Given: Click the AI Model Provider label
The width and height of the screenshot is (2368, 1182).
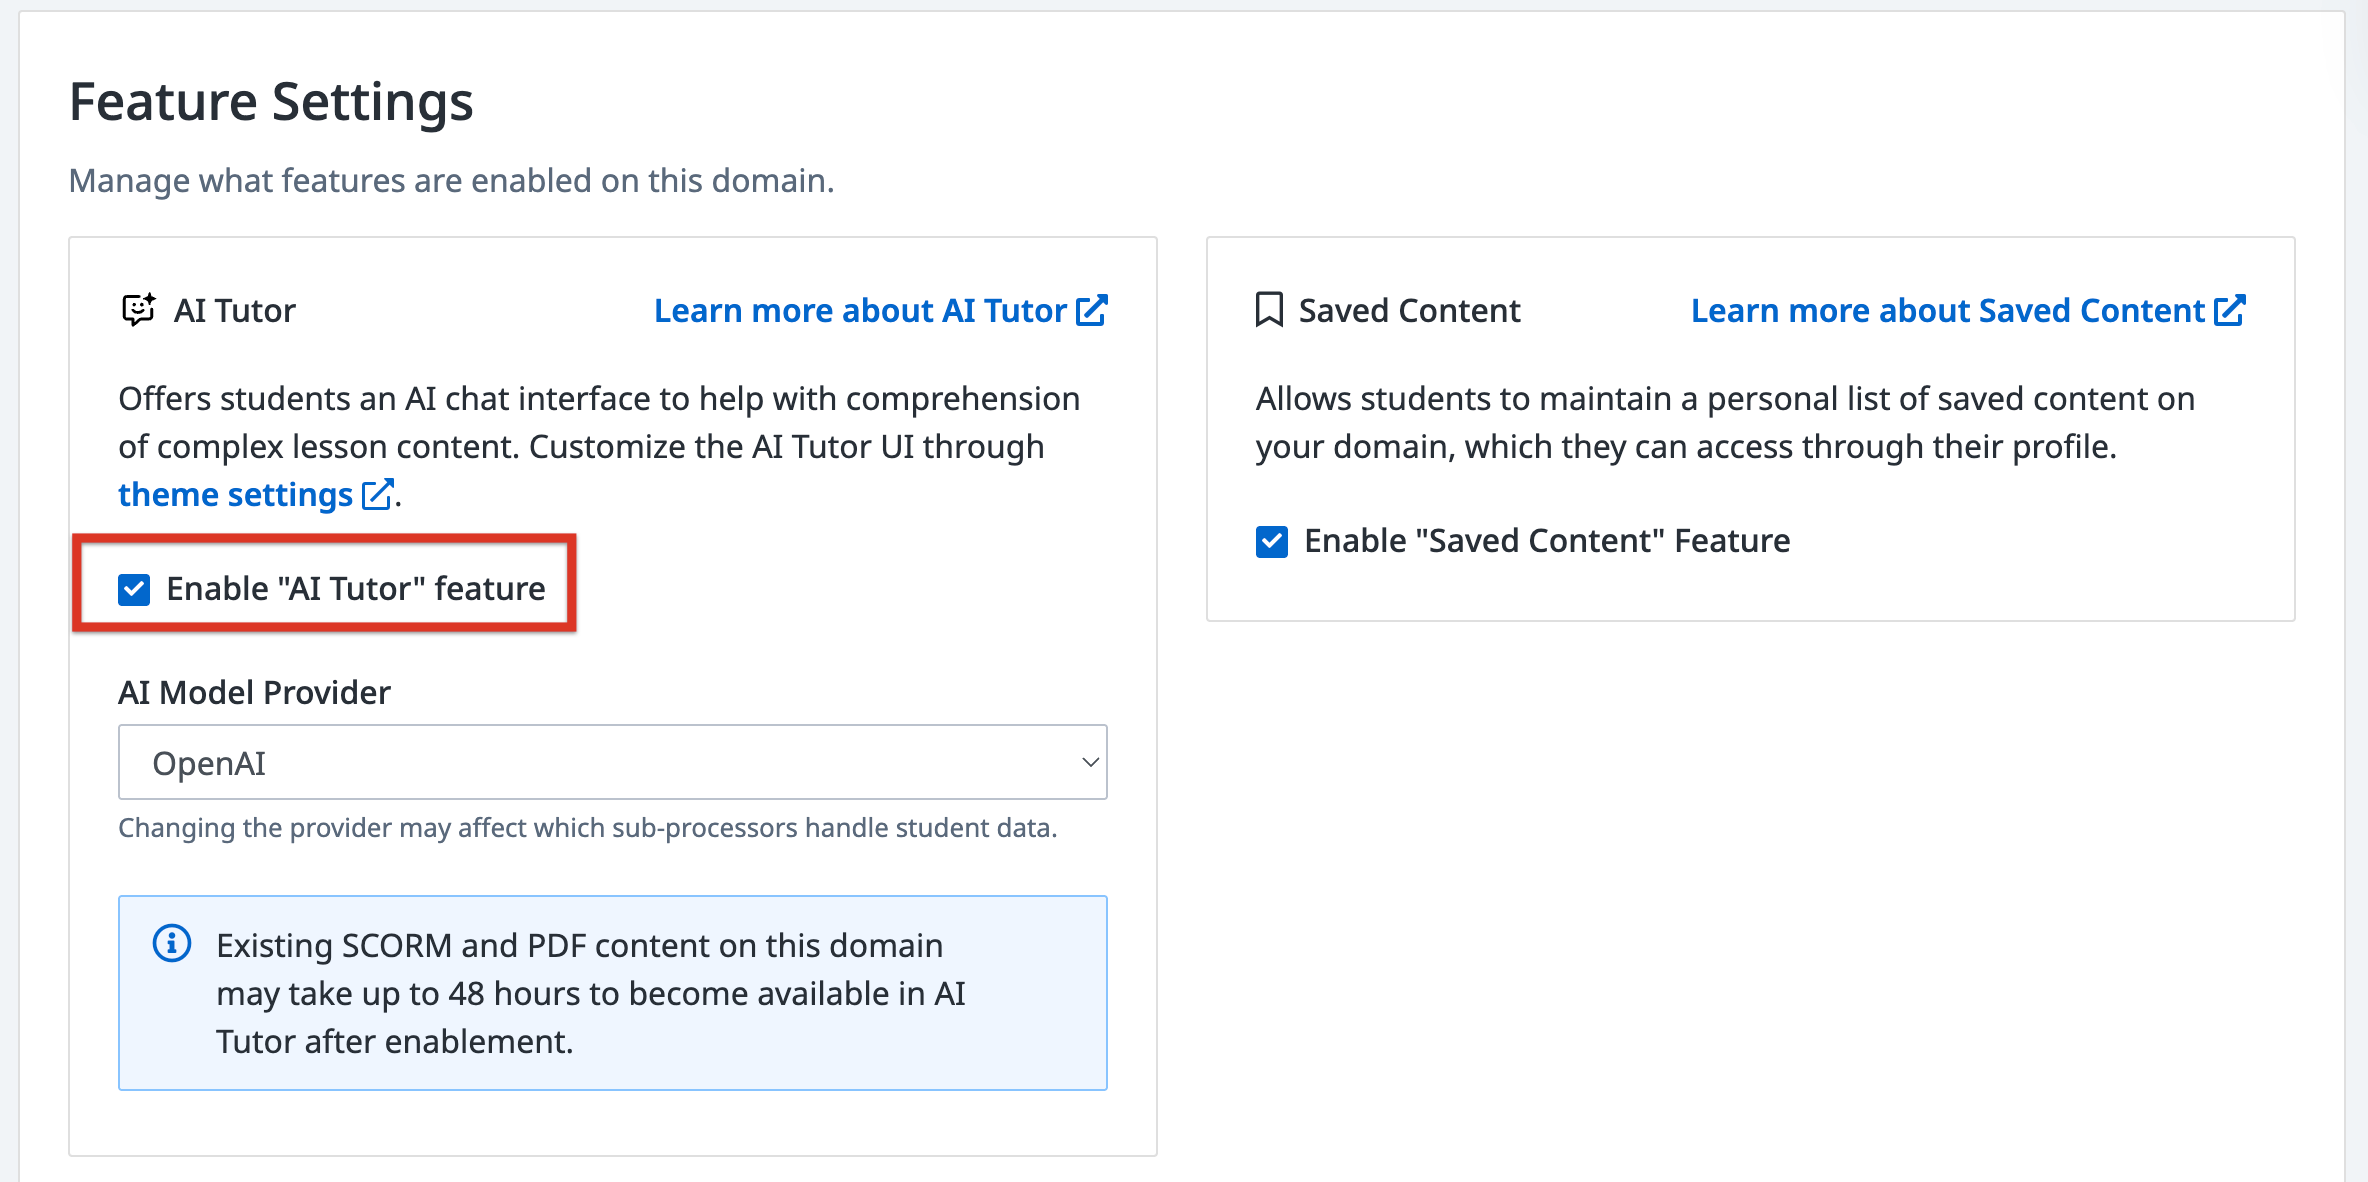Looking at the screenshot, I should click(254, 692).
